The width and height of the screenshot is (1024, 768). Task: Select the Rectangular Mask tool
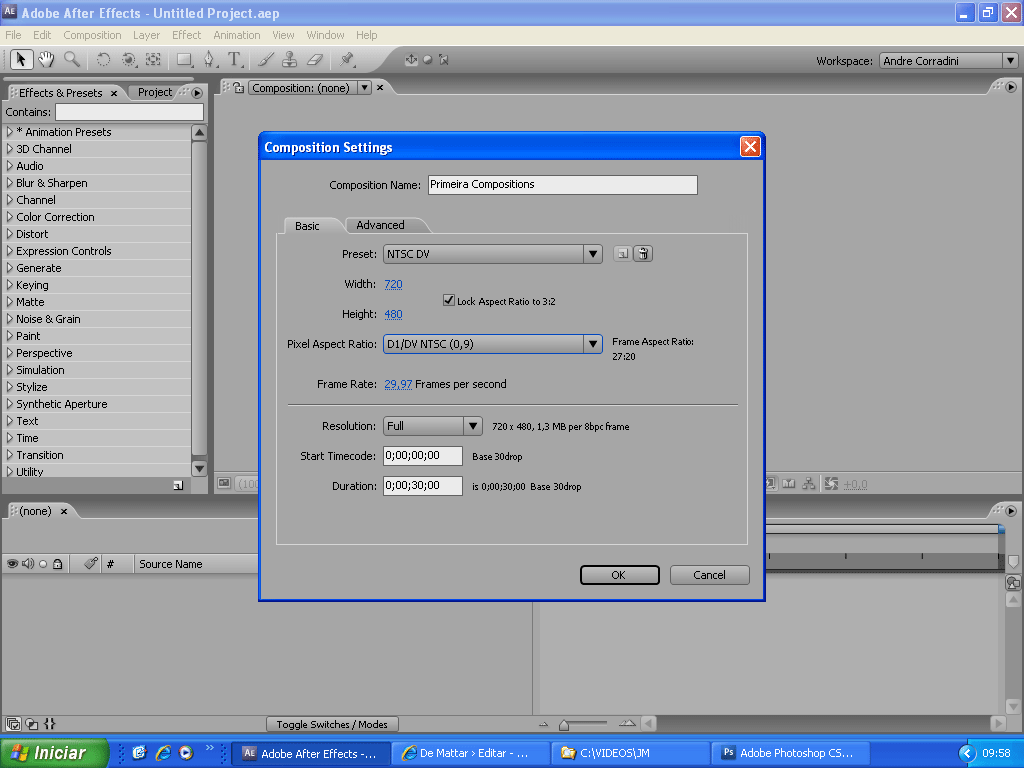pos(185,59)
